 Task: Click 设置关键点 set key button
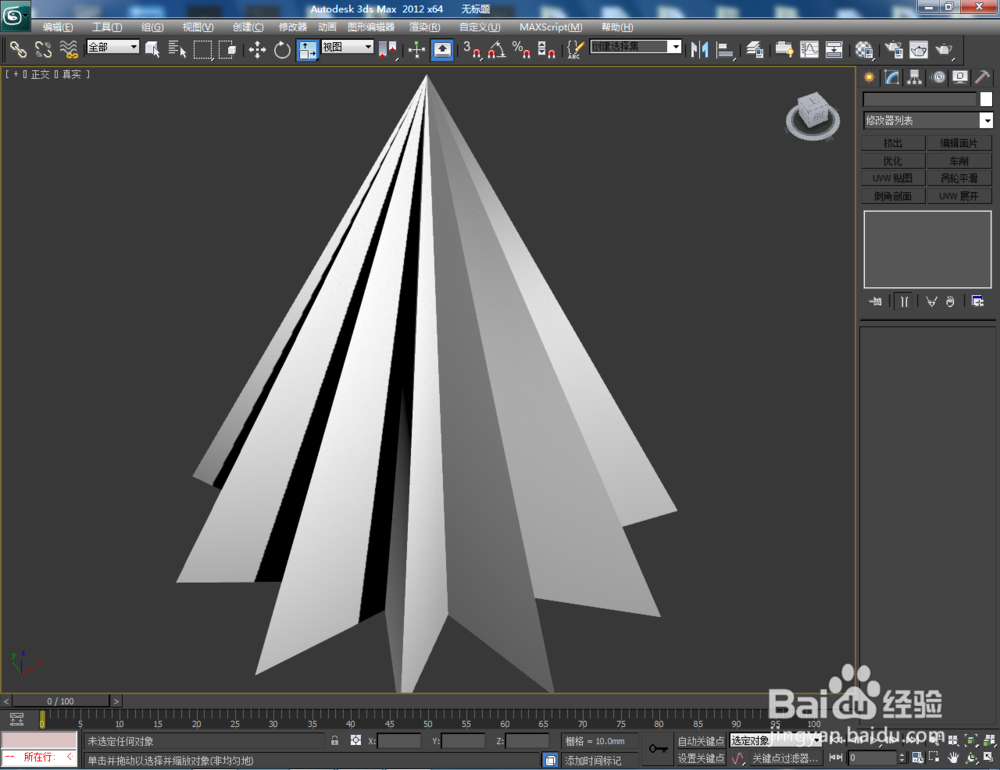pos(701,758)
